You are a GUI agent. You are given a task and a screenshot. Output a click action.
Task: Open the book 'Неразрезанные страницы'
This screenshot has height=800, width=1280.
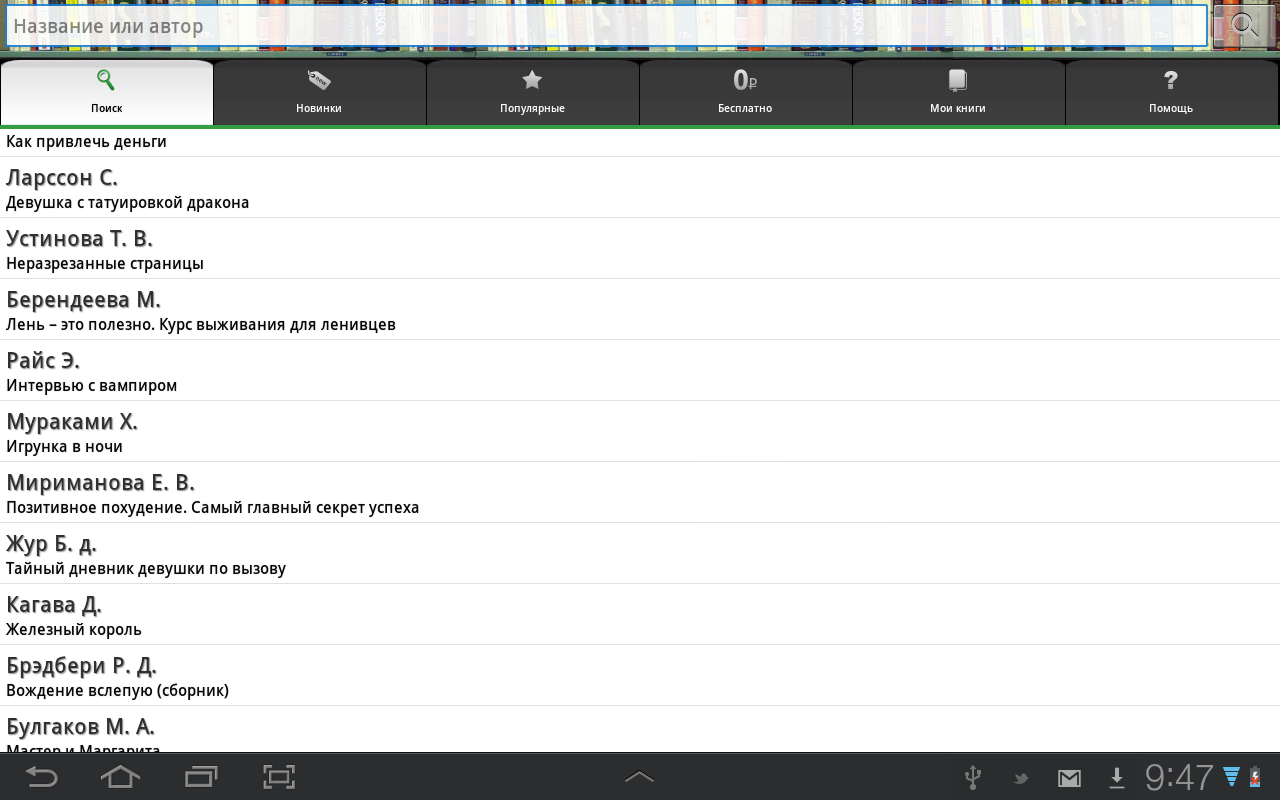pos(105,264)
